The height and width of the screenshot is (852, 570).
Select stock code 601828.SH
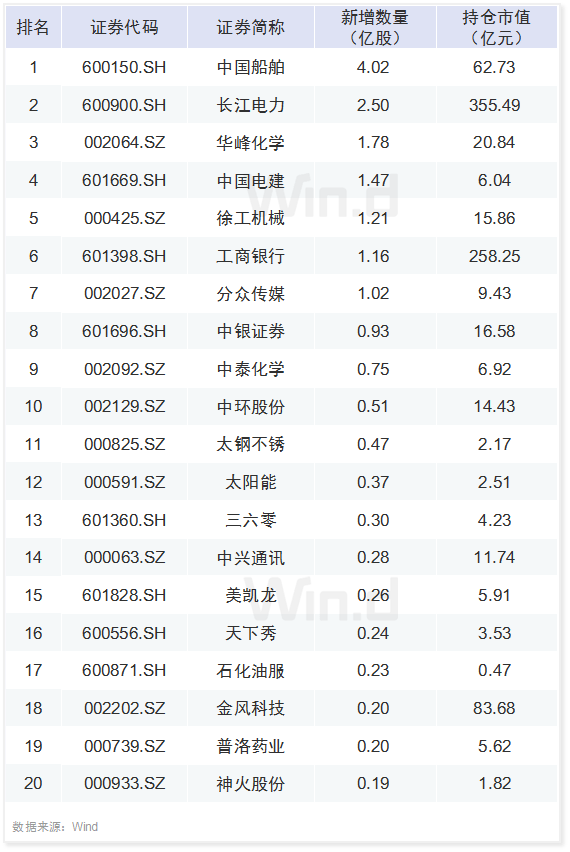coord(124,596)
